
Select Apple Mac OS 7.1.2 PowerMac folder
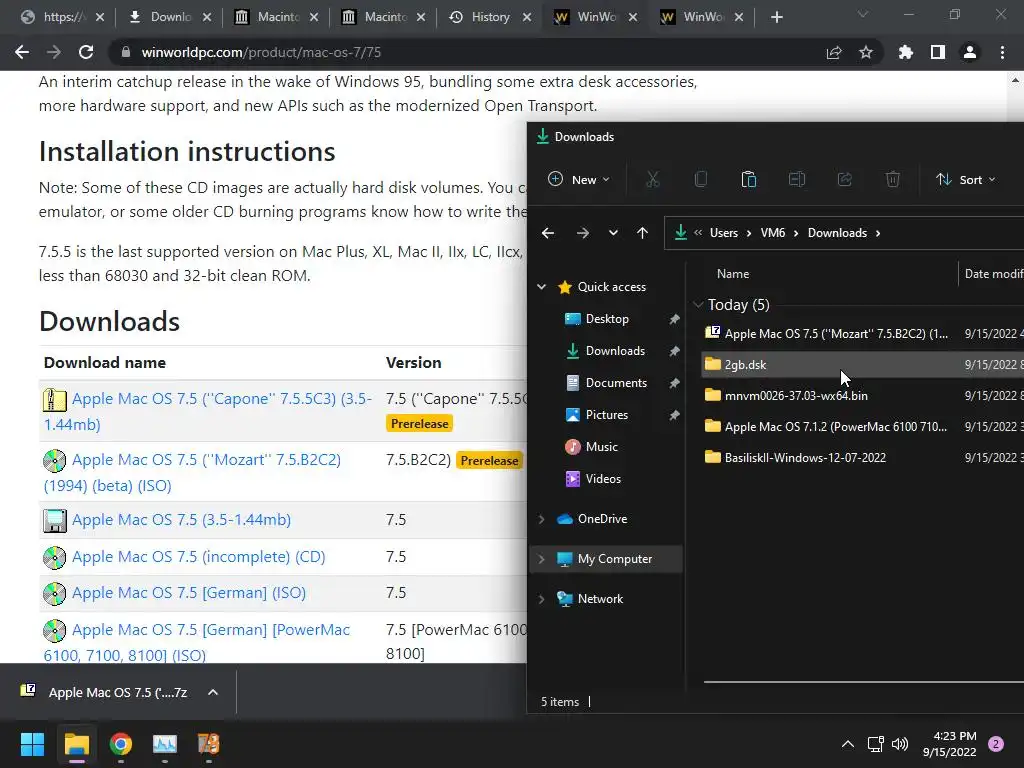click(862, 426)
